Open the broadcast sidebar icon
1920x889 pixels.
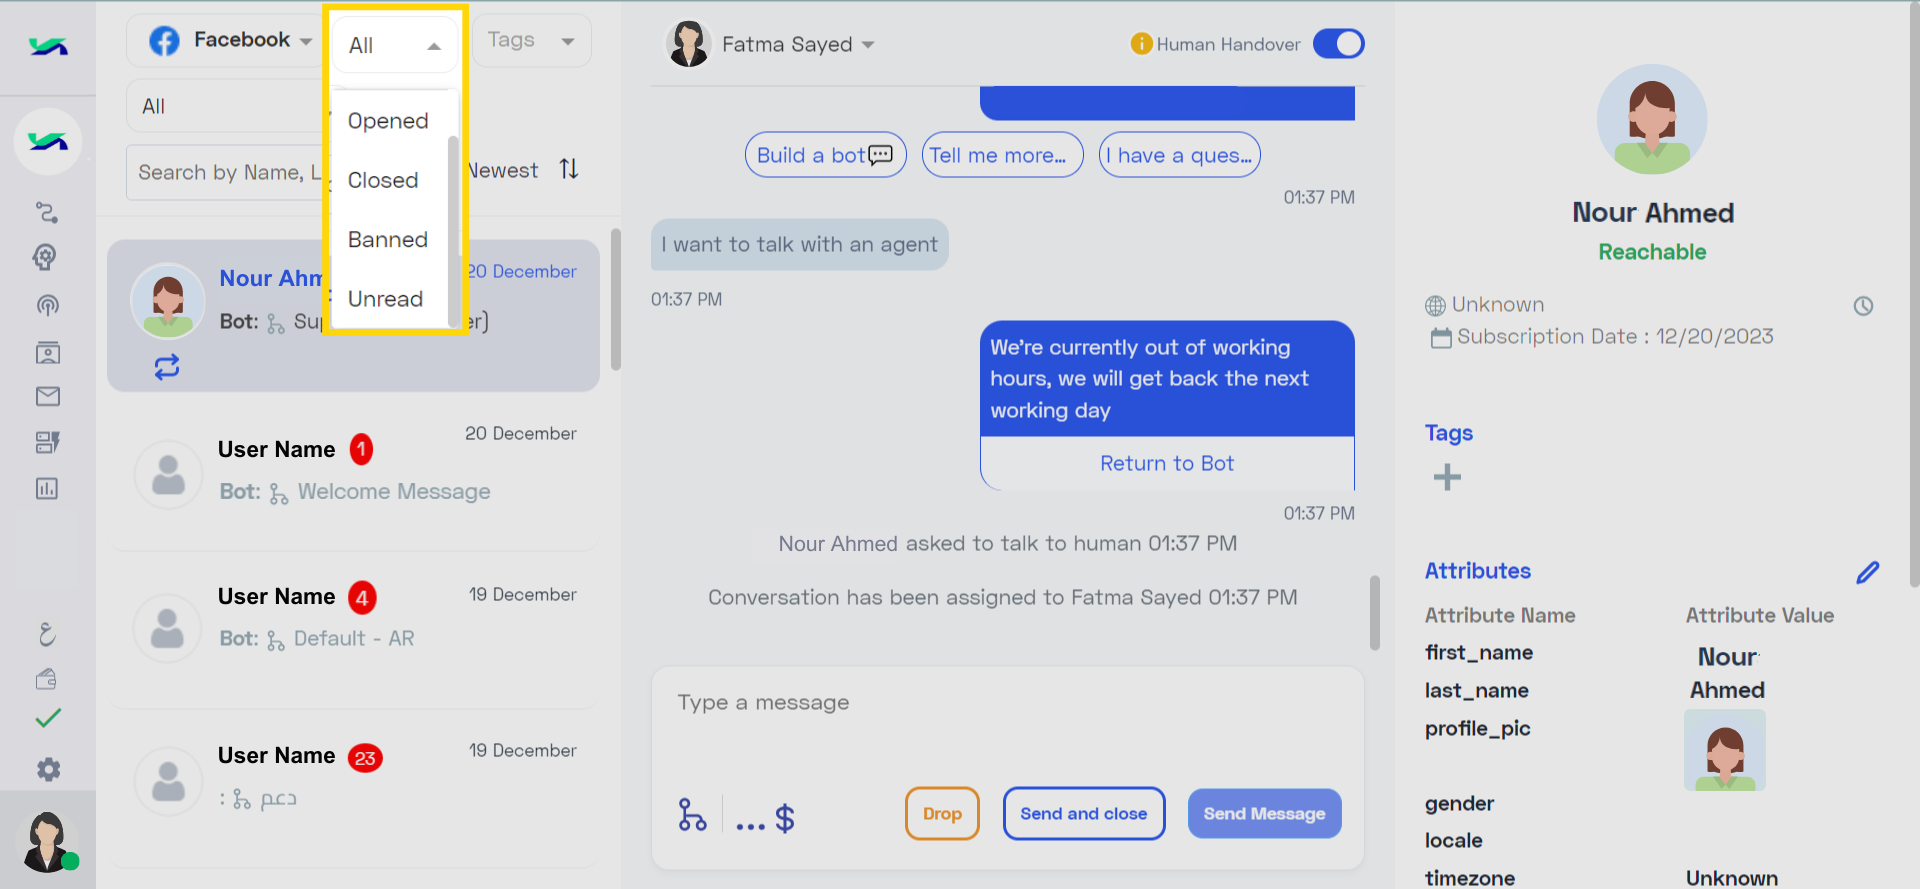pos(47,305)
